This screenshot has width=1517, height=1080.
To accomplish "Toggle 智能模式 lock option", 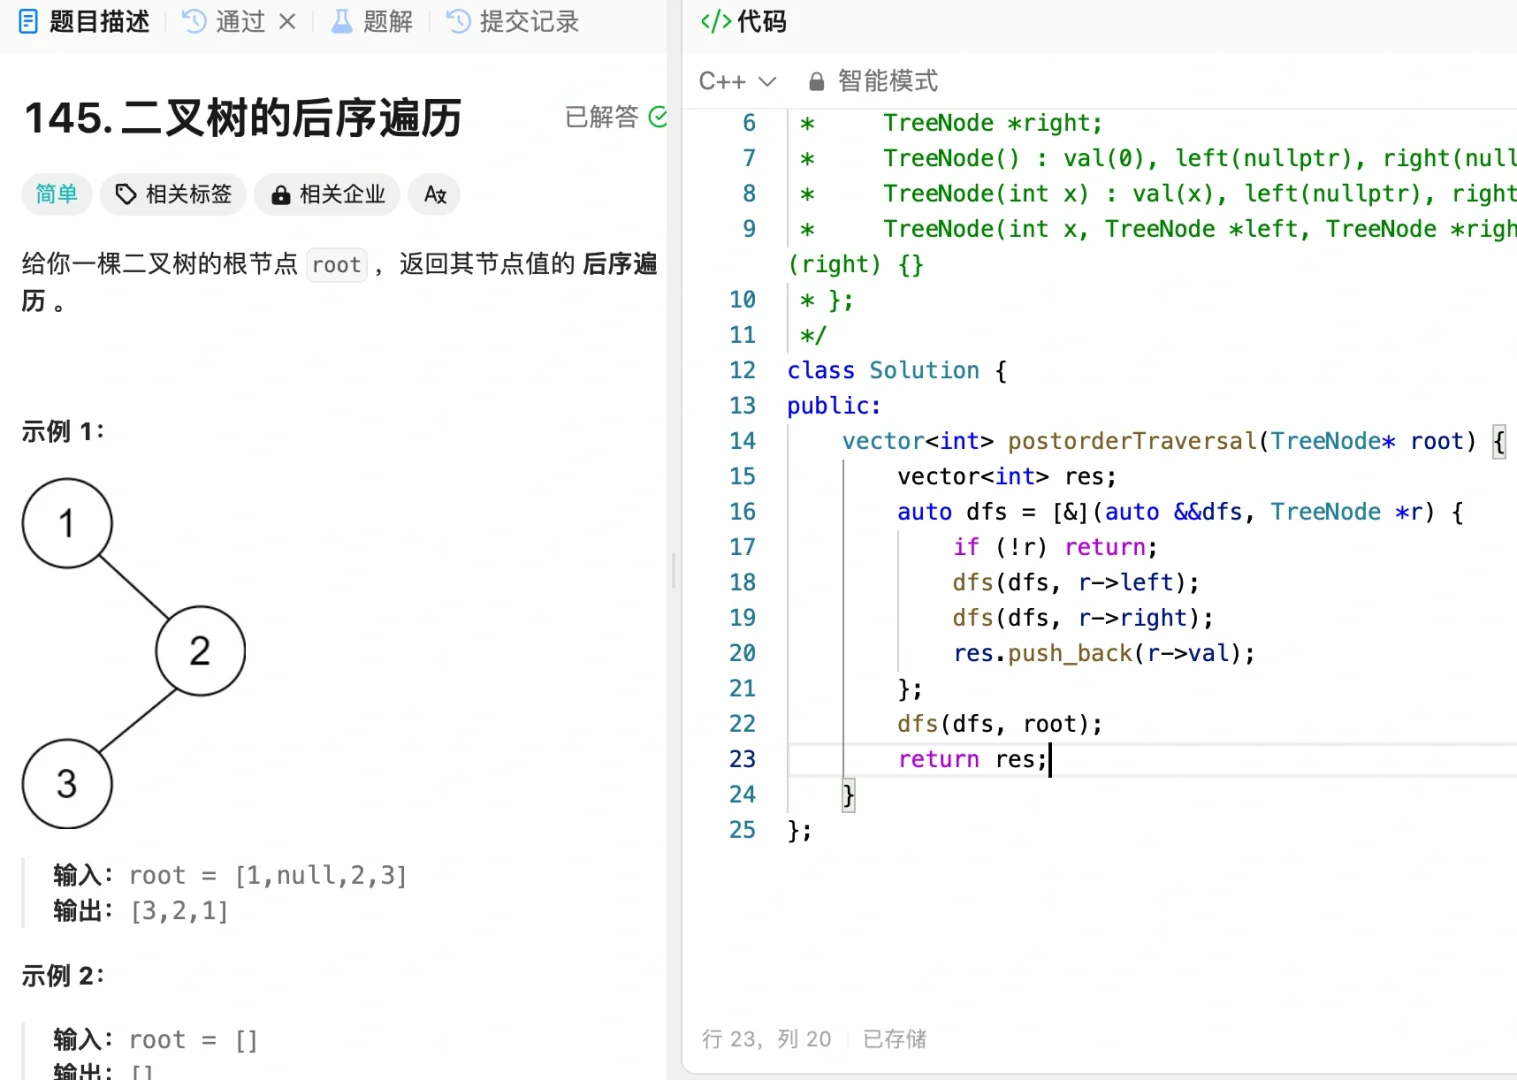I will [x=873, y=81].
